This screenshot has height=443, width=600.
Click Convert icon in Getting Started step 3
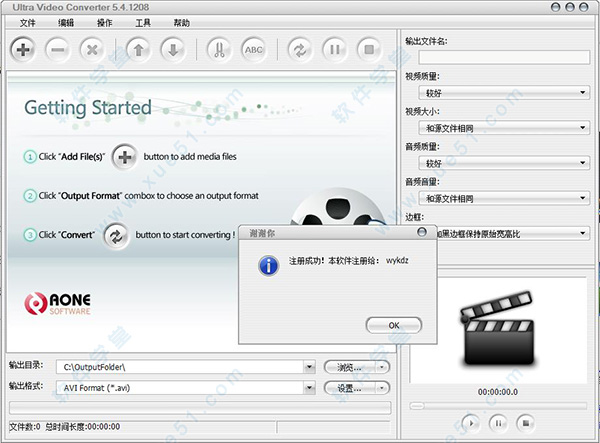click(x=116, y=236)
